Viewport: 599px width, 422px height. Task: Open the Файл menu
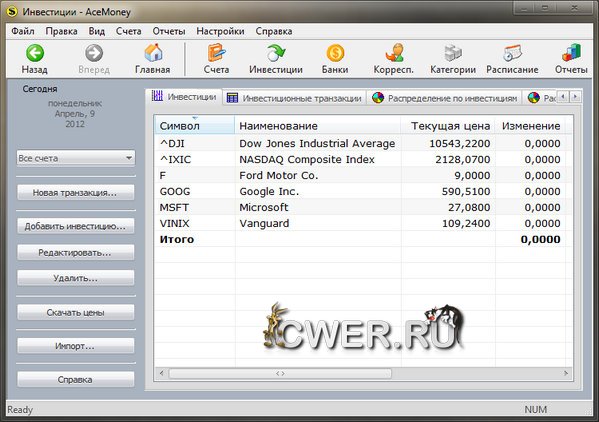23,31
